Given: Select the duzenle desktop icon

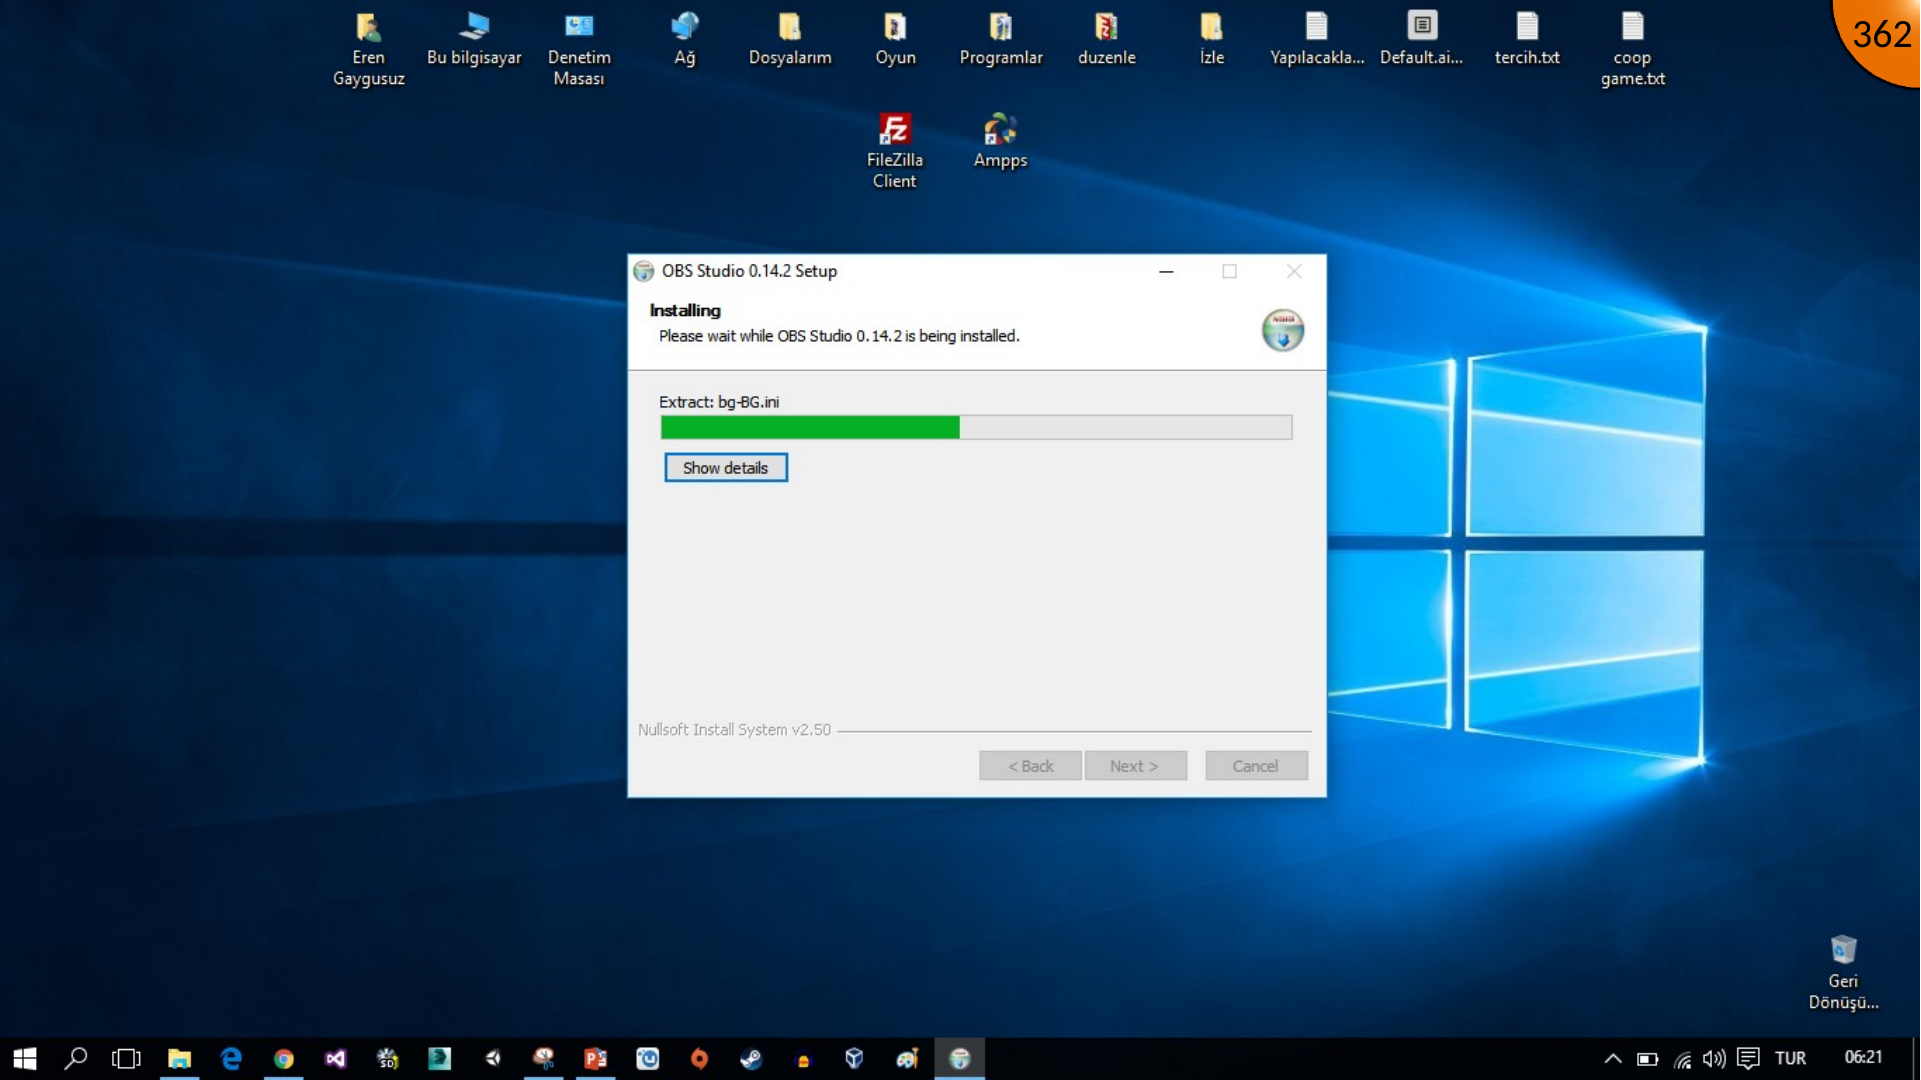Looking at the screenshot, I should (1106, 39).
